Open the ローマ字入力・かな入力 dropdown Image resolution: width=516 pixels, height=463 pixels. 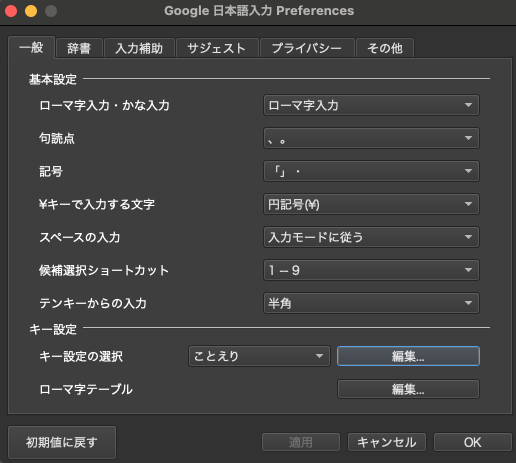[371, 105]
